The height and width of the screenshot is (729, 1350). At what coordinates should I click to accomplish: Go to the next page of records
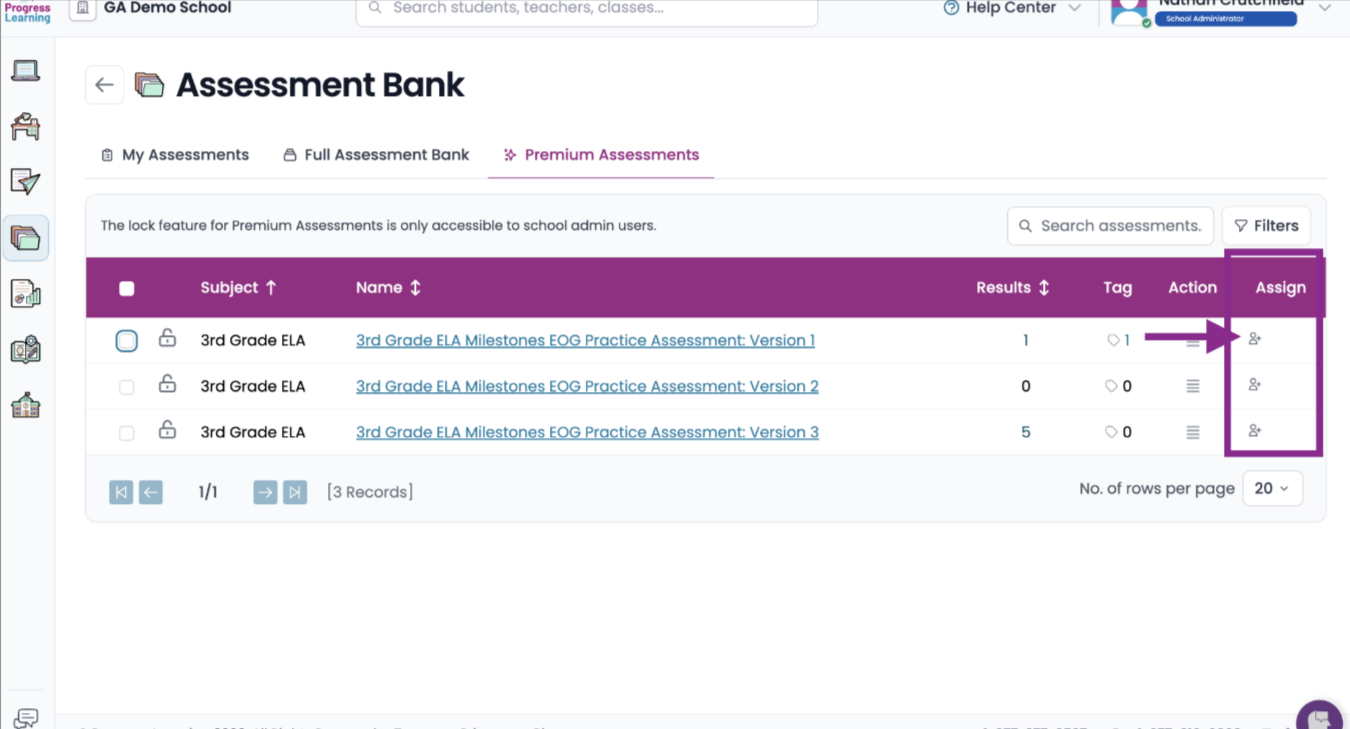point(265,492)
